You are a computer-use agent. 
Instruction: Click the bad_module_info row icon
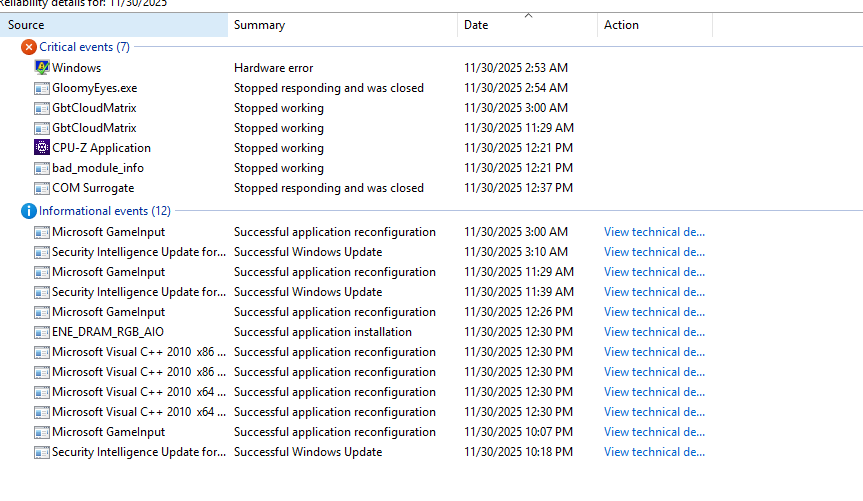coord(42,168)
